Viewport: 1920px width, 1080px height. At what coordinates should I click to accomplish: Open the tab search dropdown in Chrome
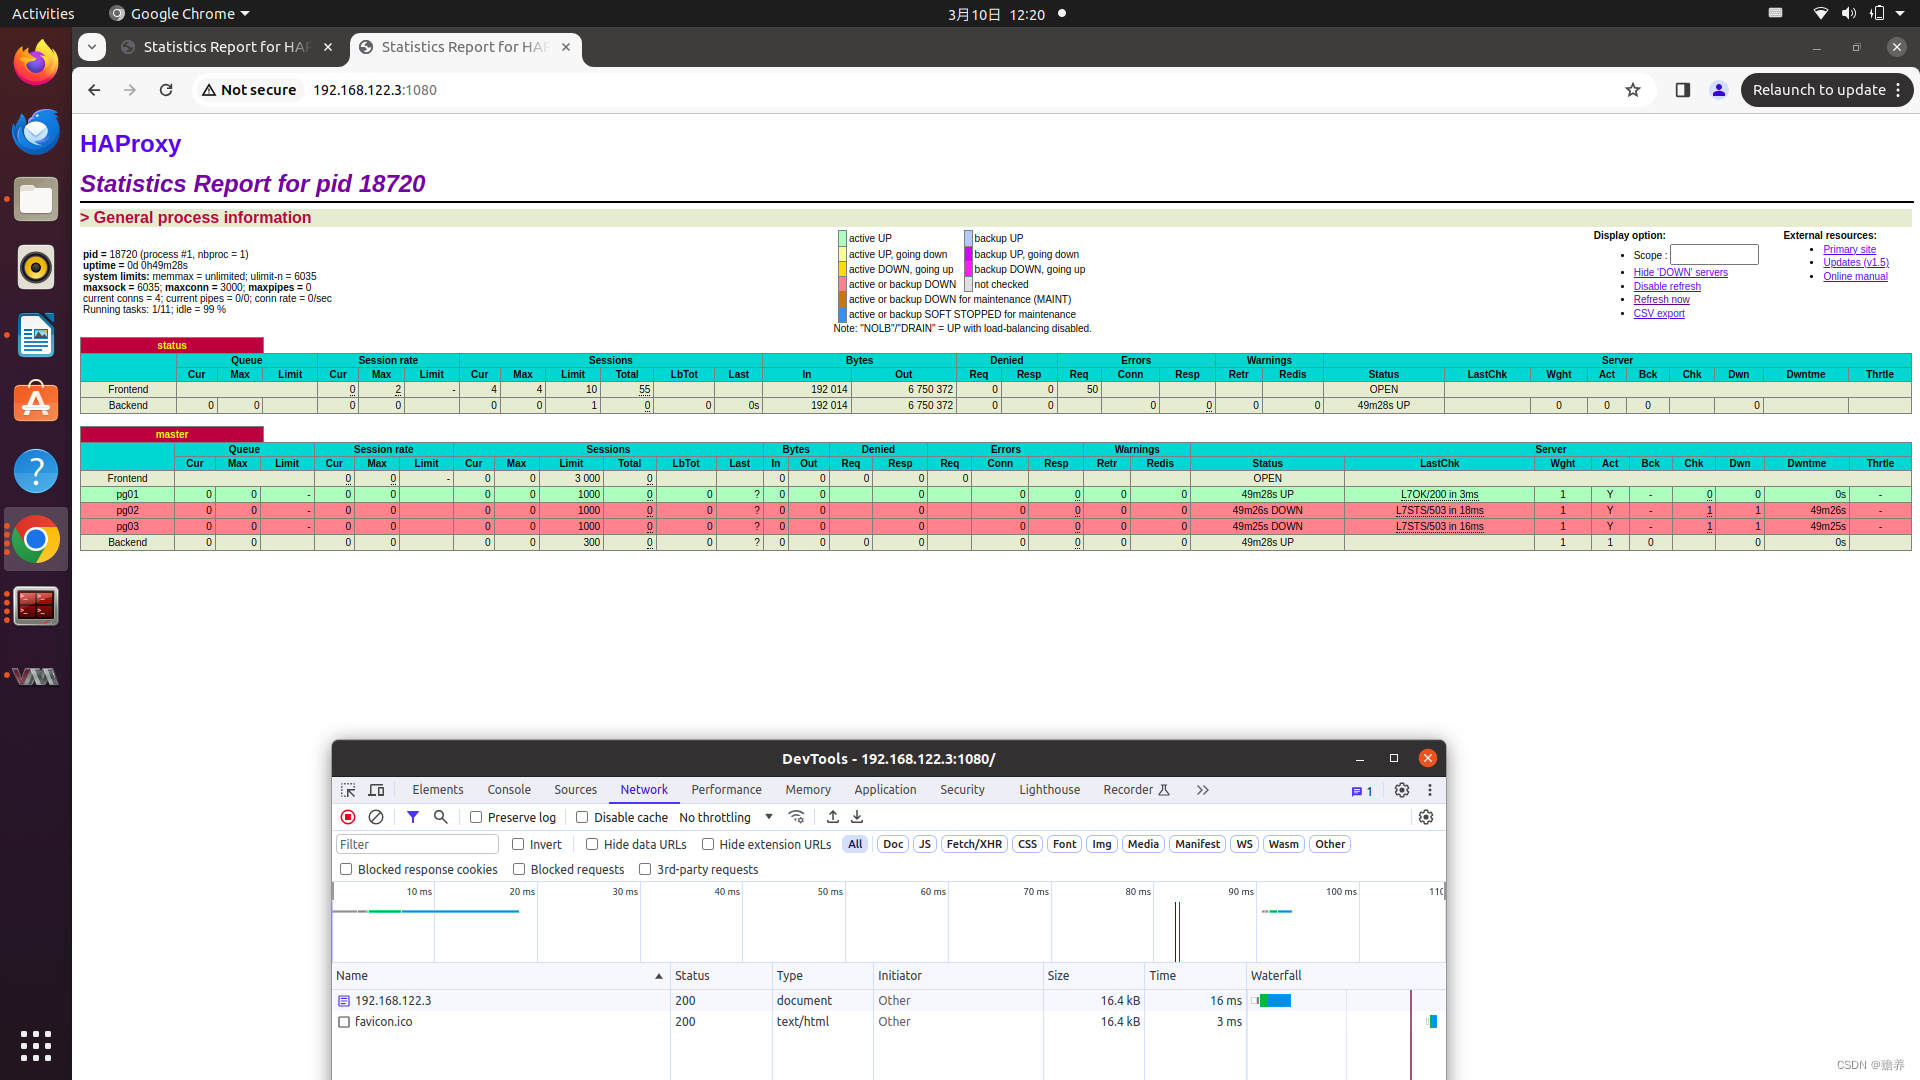point(92,47)
